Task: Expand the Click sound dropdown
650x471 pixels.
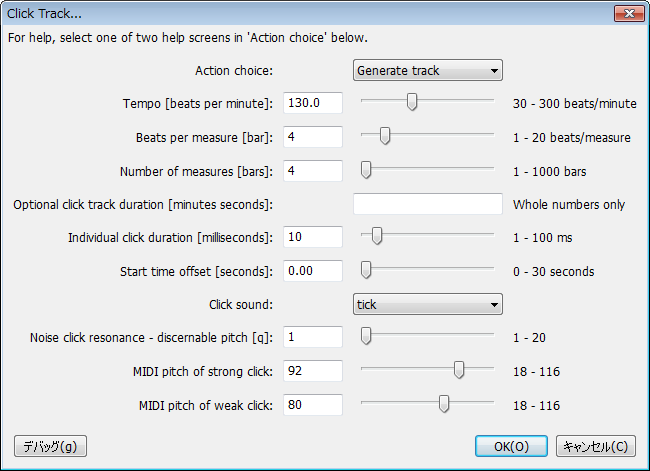Action: (x=427, y=304)
